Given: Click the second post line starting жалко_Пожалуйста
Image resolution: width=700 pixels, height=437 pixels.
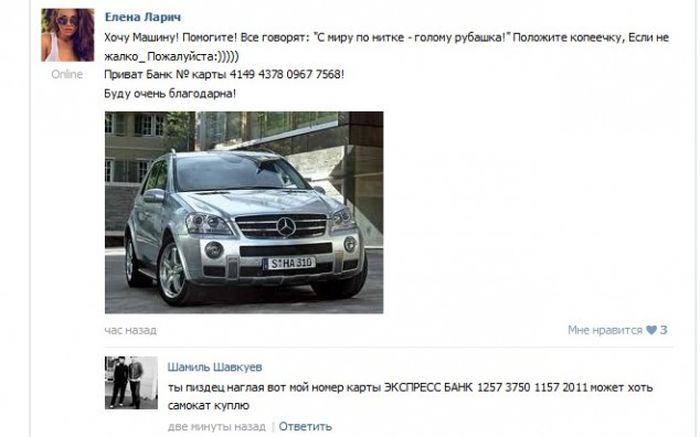Looking at the screenshot, I should point(171,57).
